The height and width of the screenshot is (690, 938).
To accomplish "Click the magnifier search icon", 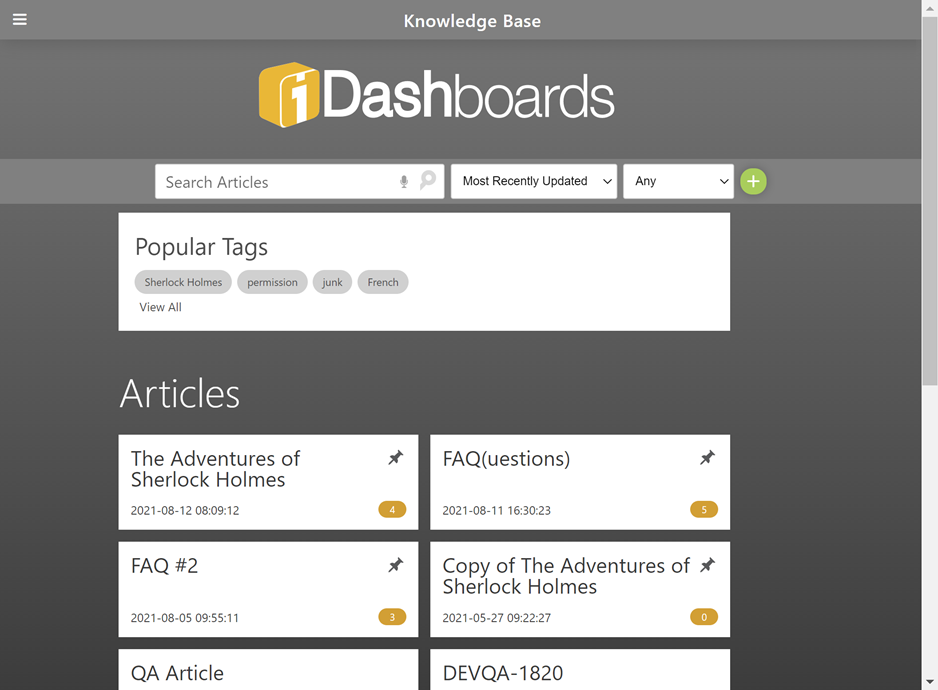I will coord(428,180).
